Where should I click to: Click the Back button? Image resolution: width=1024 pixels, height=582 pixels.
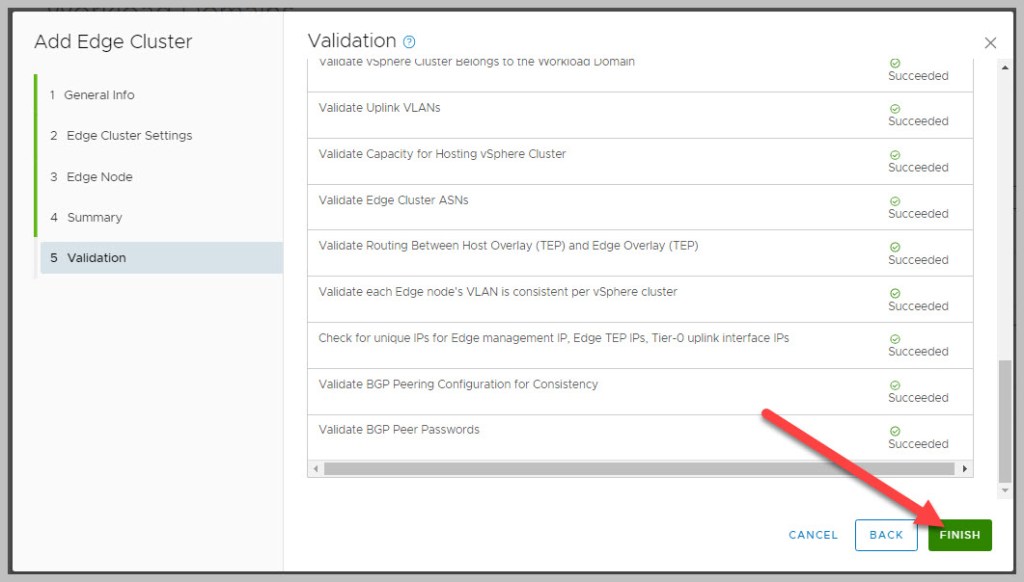coord(886,535)
